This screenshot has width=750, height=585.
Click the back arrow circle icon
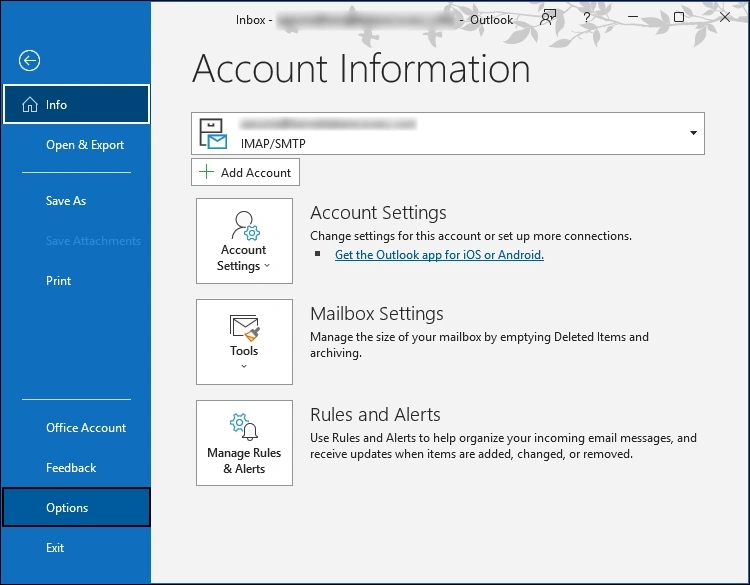click(x=29, y=61)
